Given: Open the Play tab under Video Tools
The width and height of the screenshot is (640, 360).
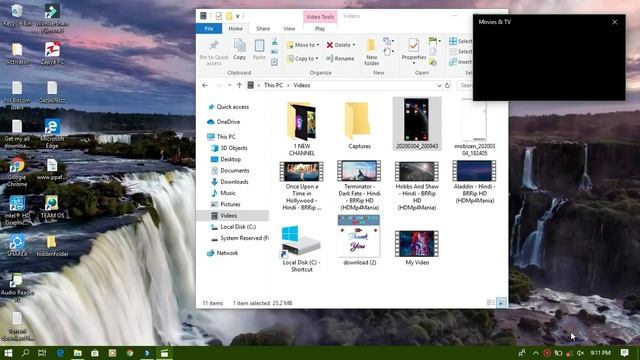Looking at the screenshot, I should (320, 29).
